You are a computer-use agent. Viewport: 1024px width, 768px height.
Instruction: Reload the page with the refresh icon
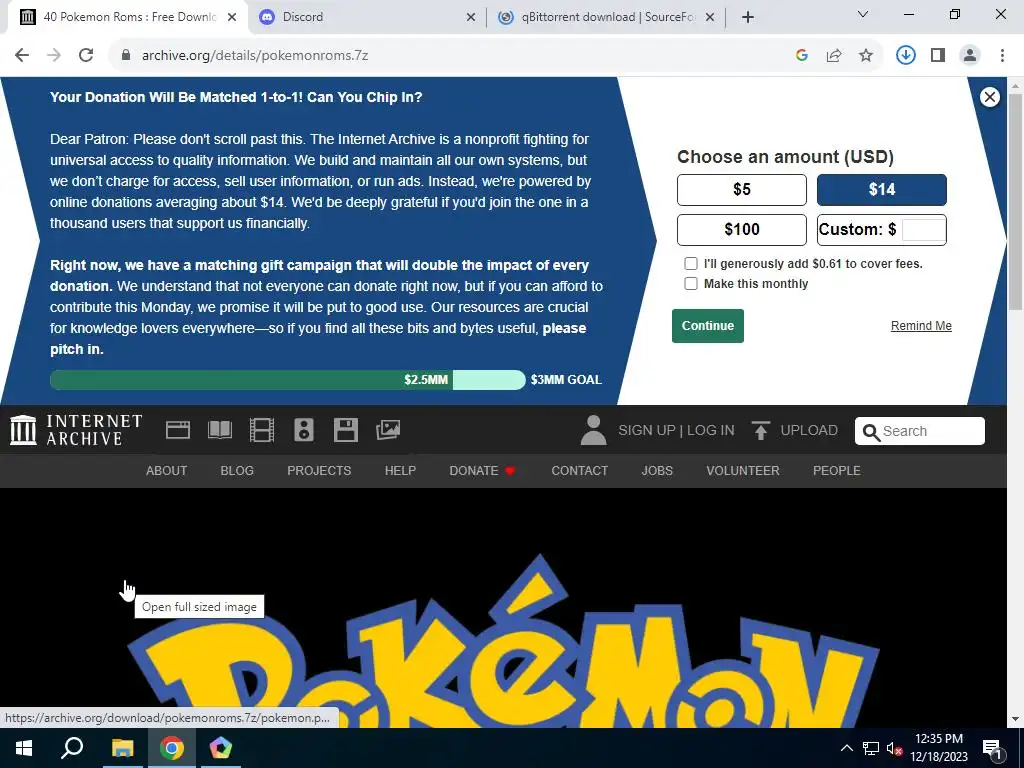tap(86, 56)
